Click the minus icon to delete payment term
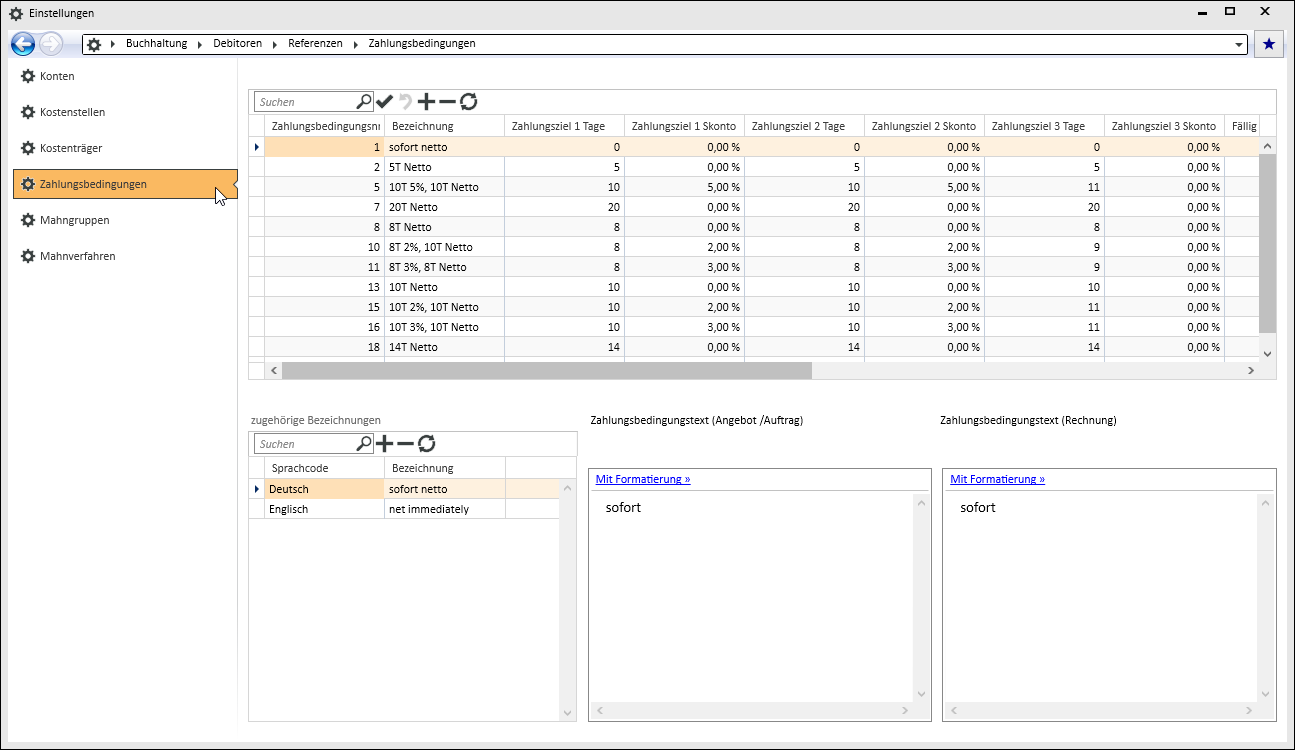The width and height of the screenshot is (1295, 750). pos(447,101)
